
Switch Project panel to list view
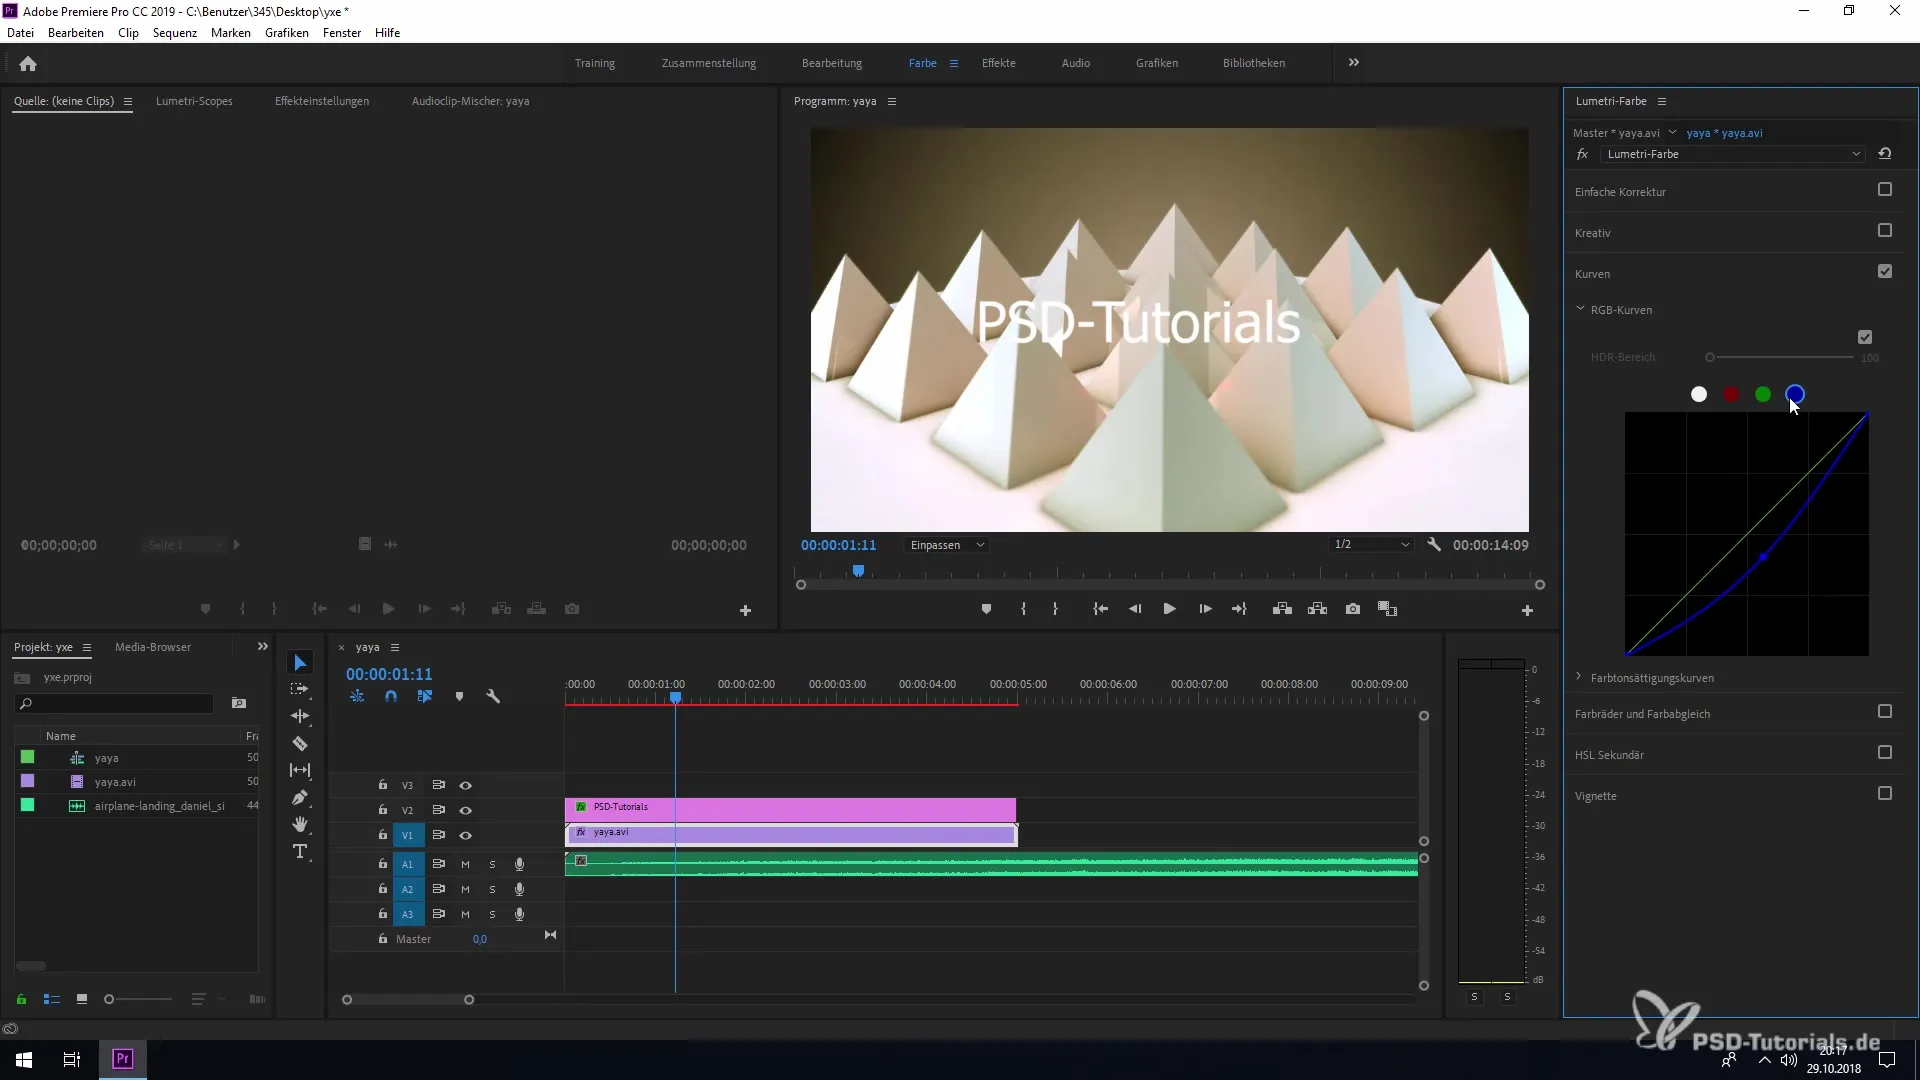[x=52, y=999]
